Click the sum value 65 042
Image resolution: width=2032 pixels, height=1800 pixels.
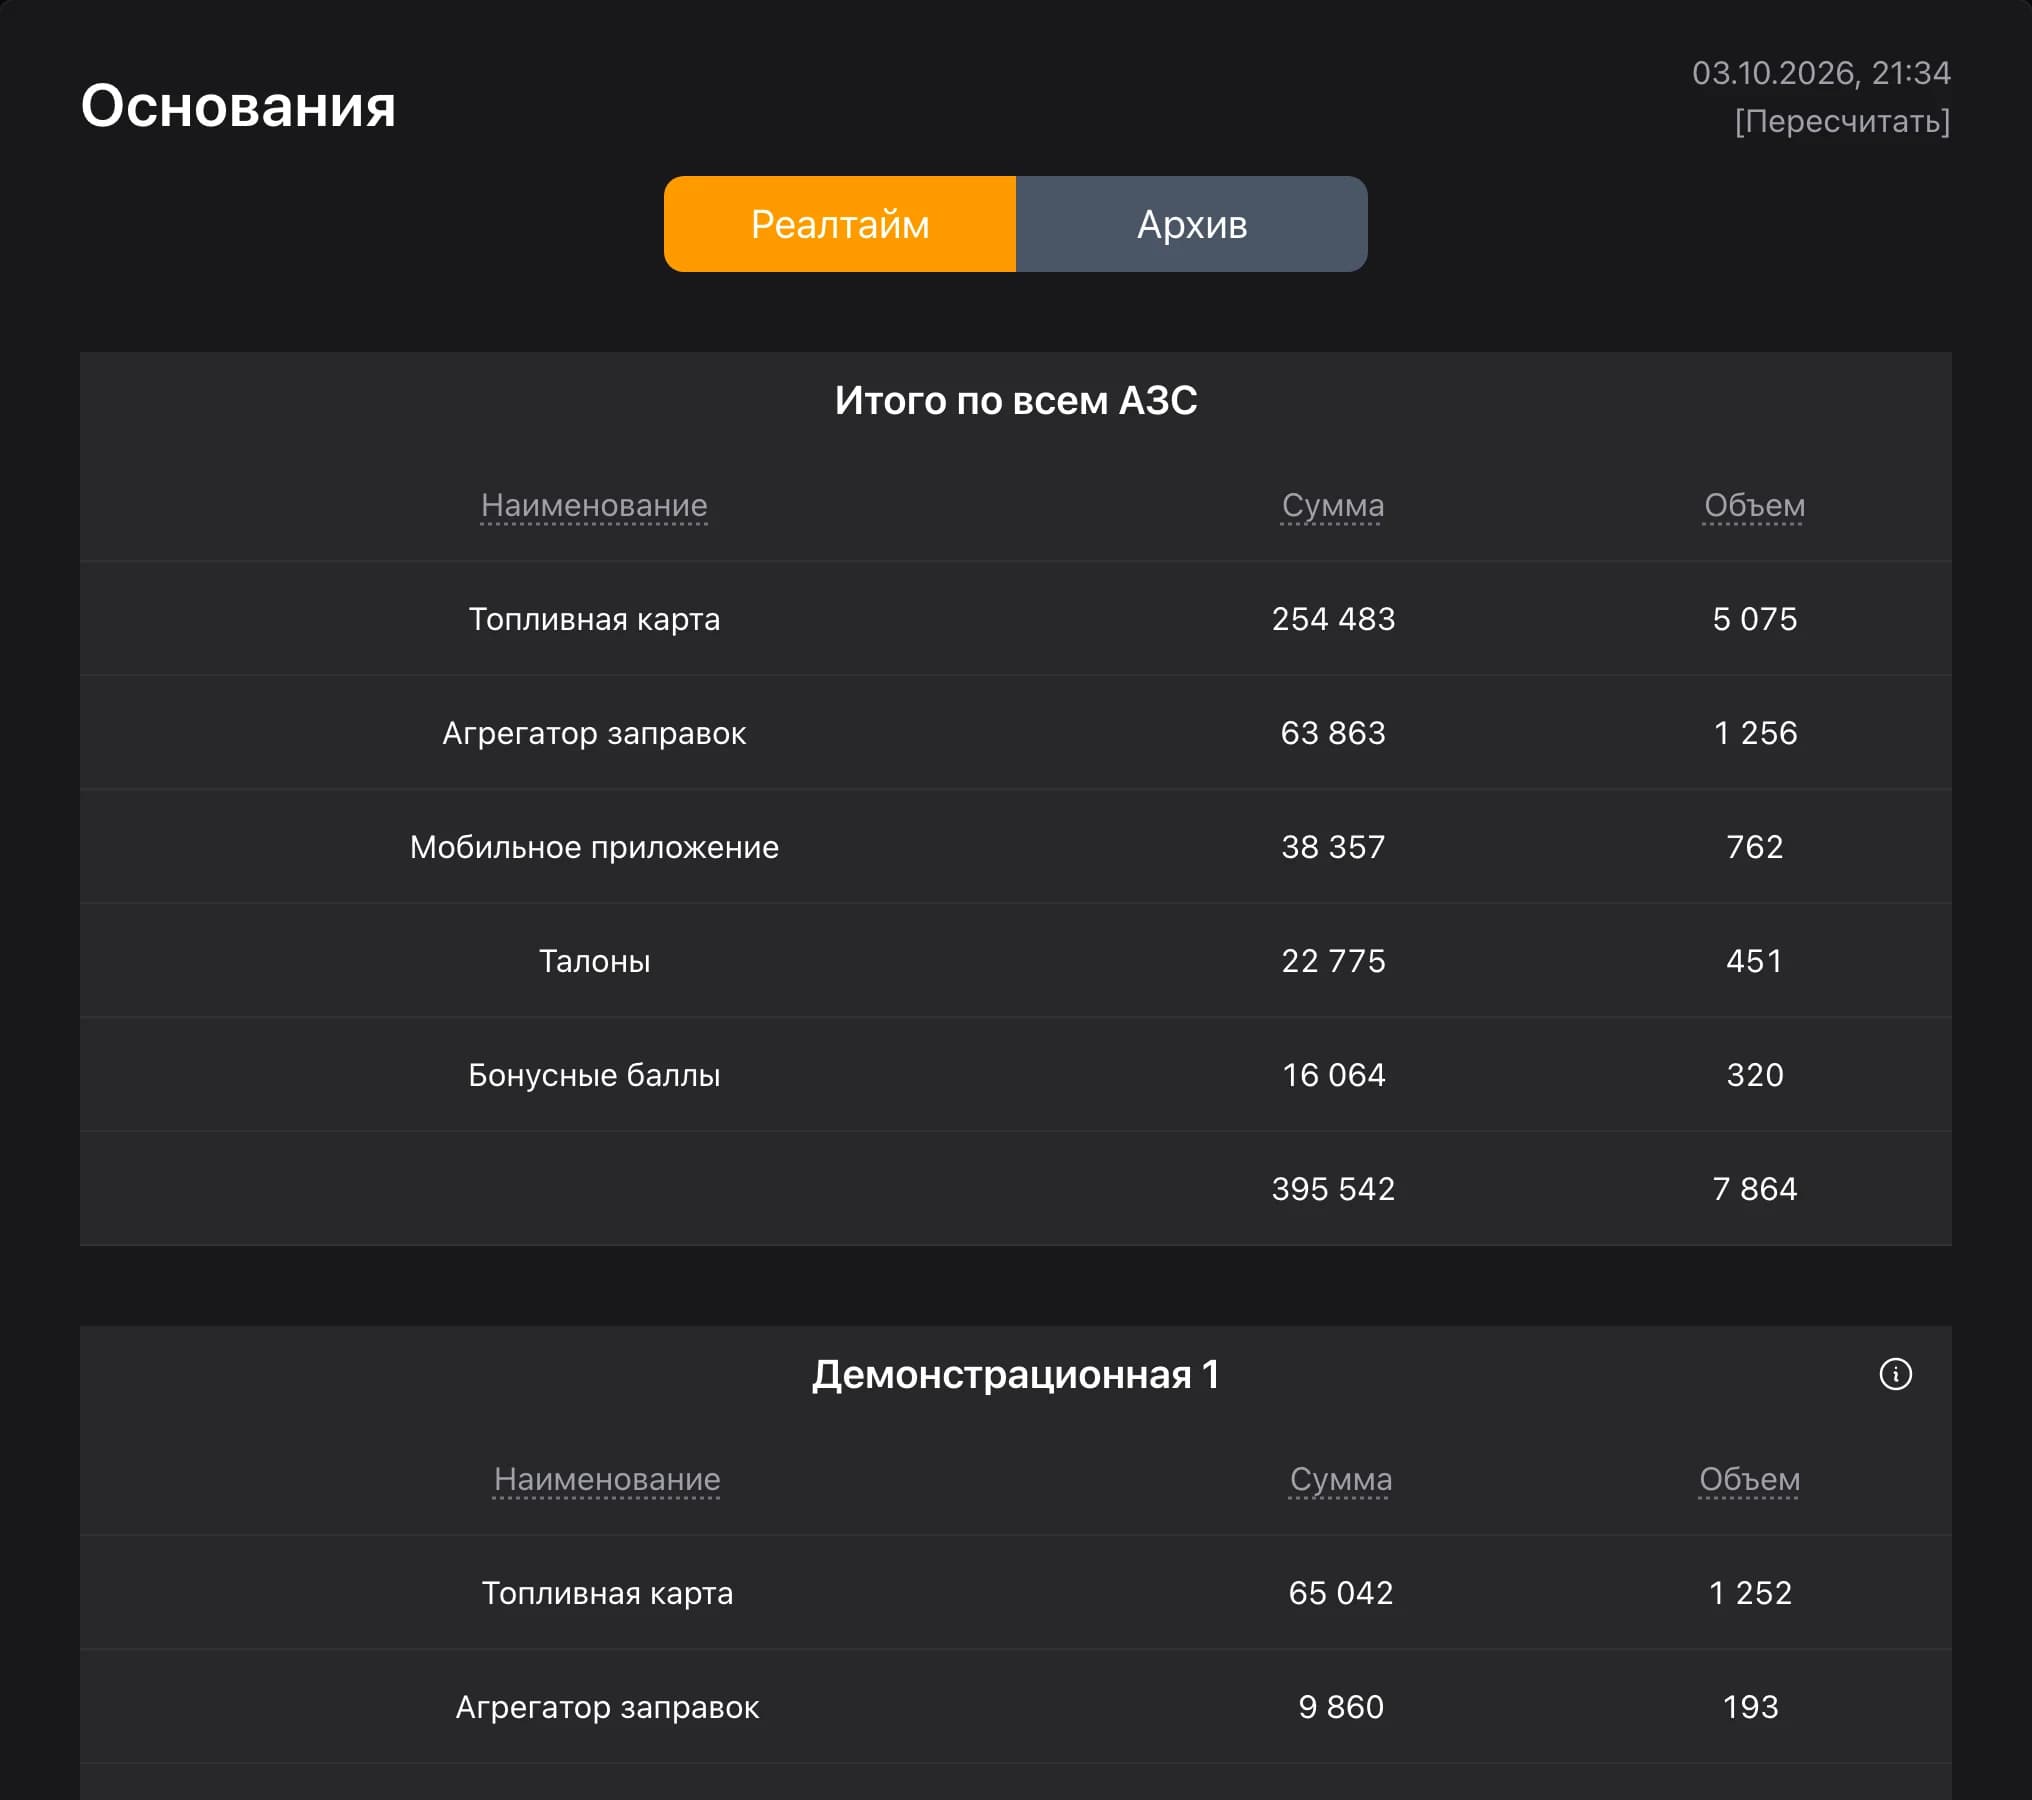[x=1340, y=1593]
